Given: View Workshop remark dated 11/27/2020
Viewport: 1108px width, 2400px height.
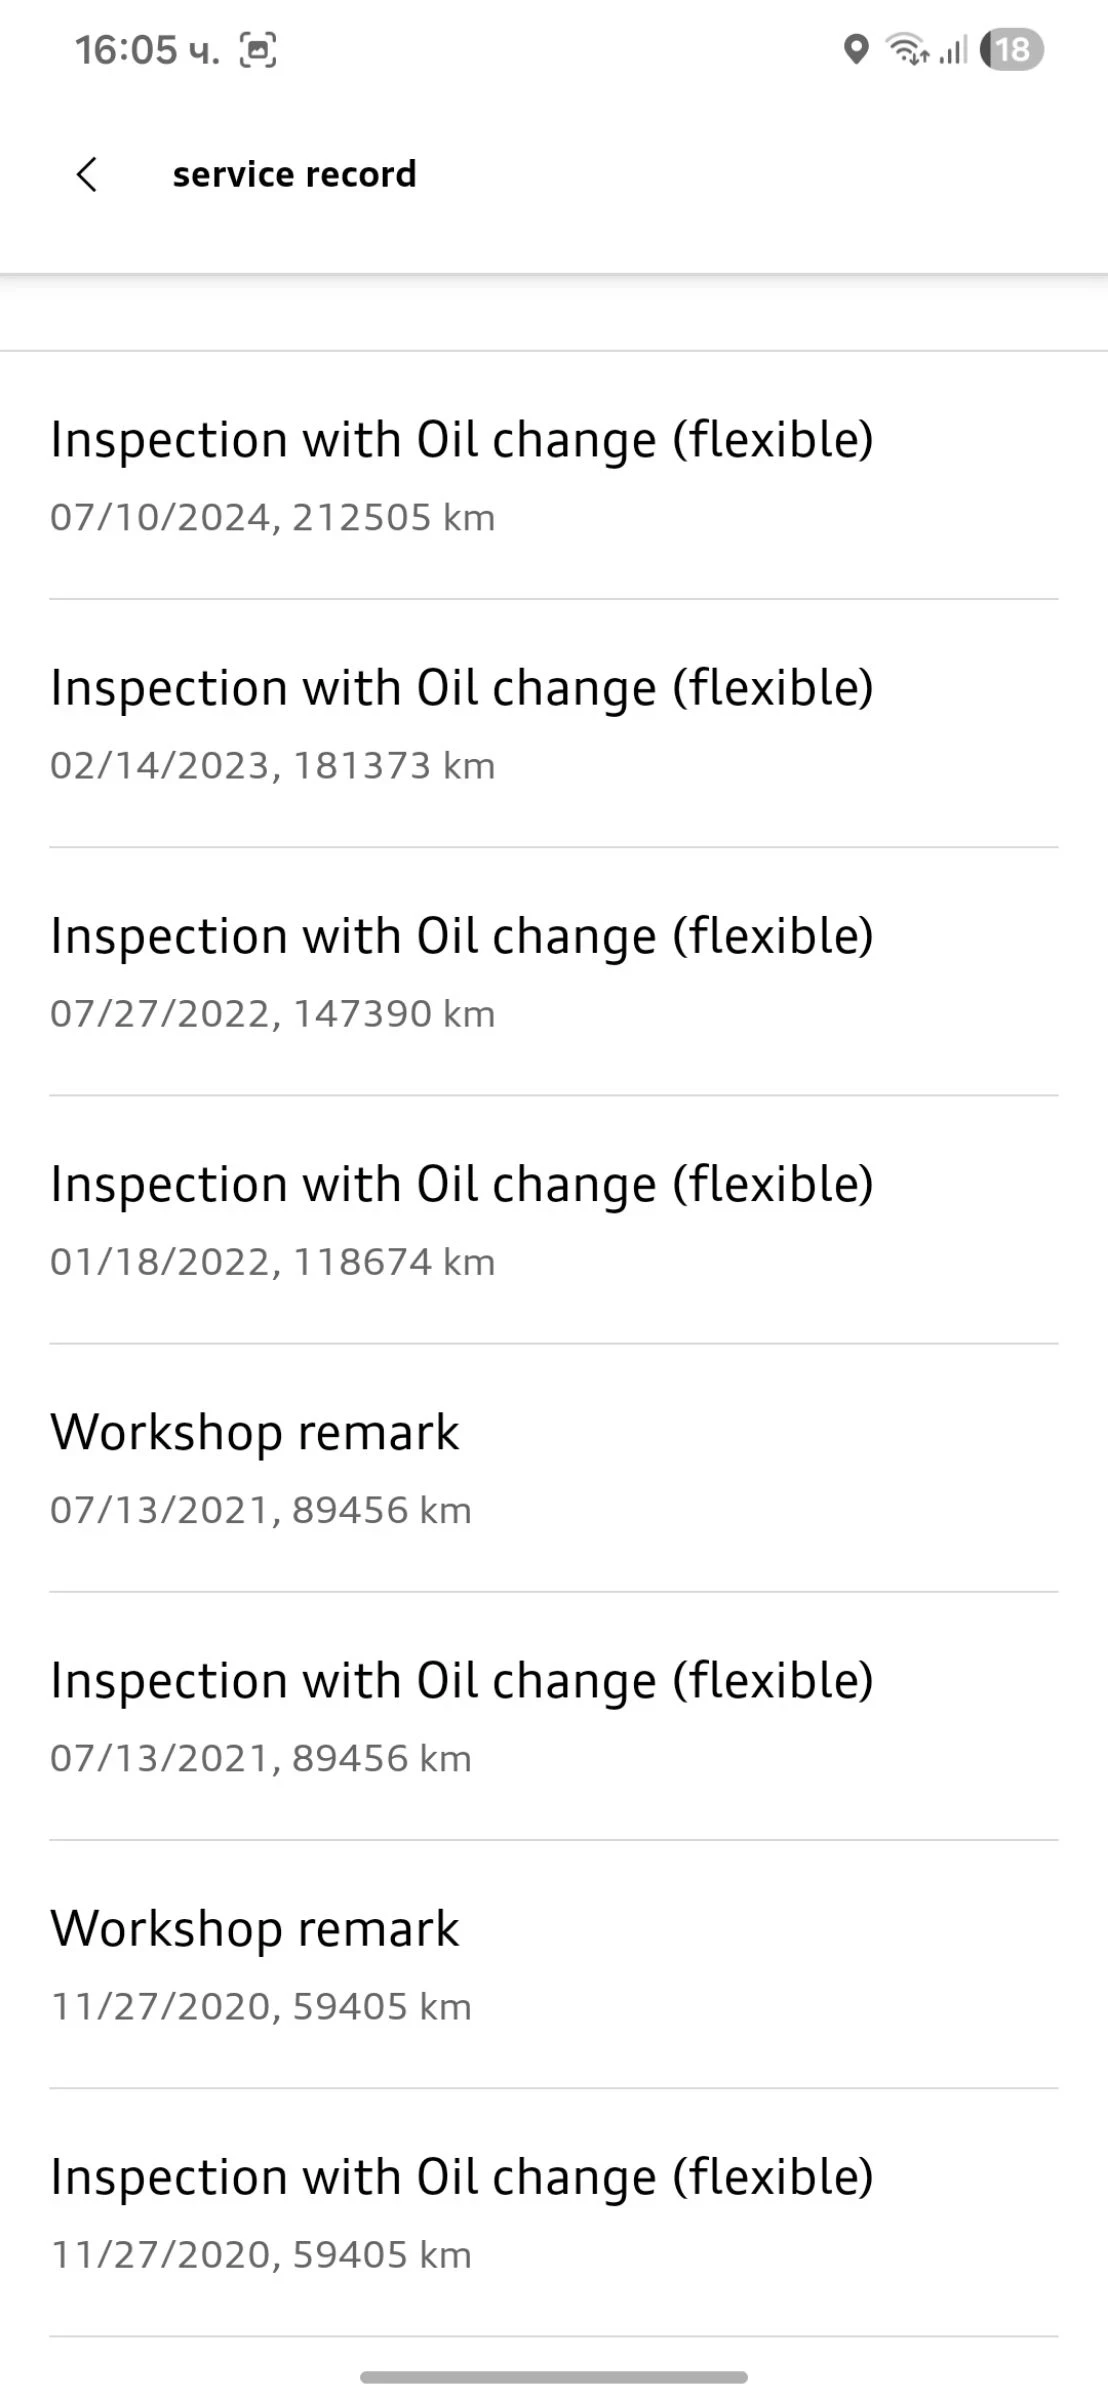Looking at the screenshot, I should [x=255, y=1962].
